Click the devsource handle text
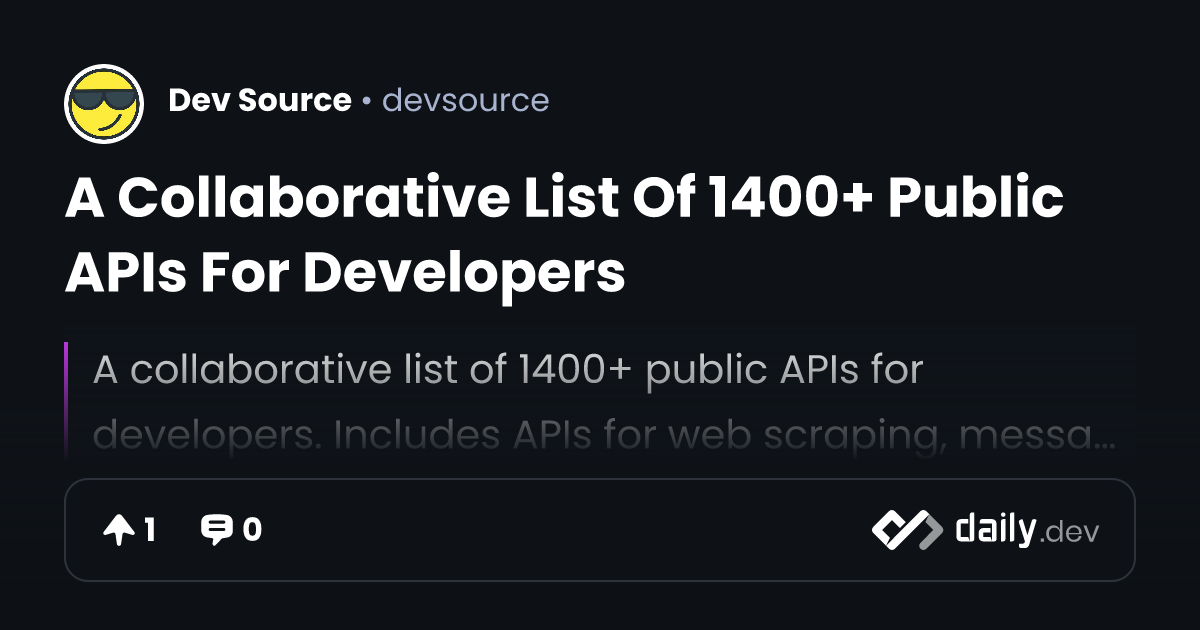1200x630 pixels. pos(466,101)
